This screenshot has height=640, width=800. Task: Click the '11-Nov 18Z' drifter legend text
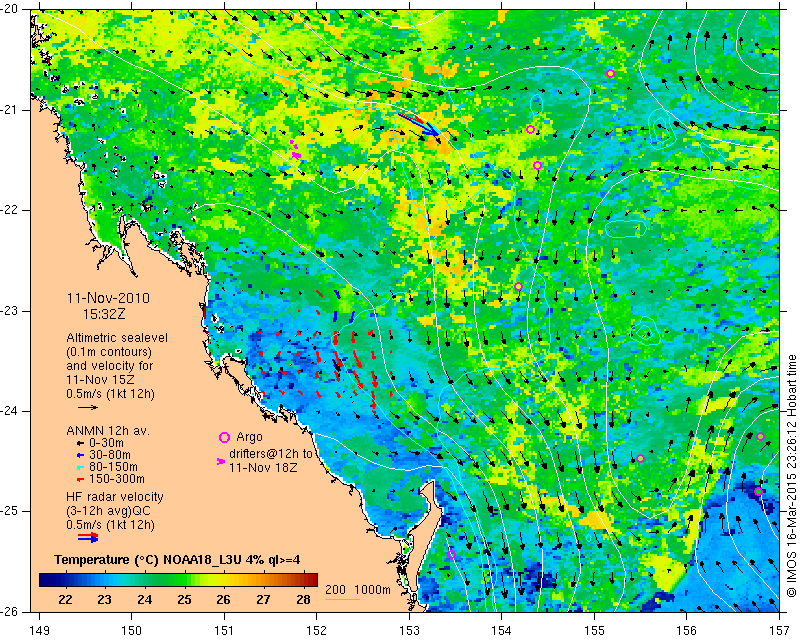click(263, 467)
